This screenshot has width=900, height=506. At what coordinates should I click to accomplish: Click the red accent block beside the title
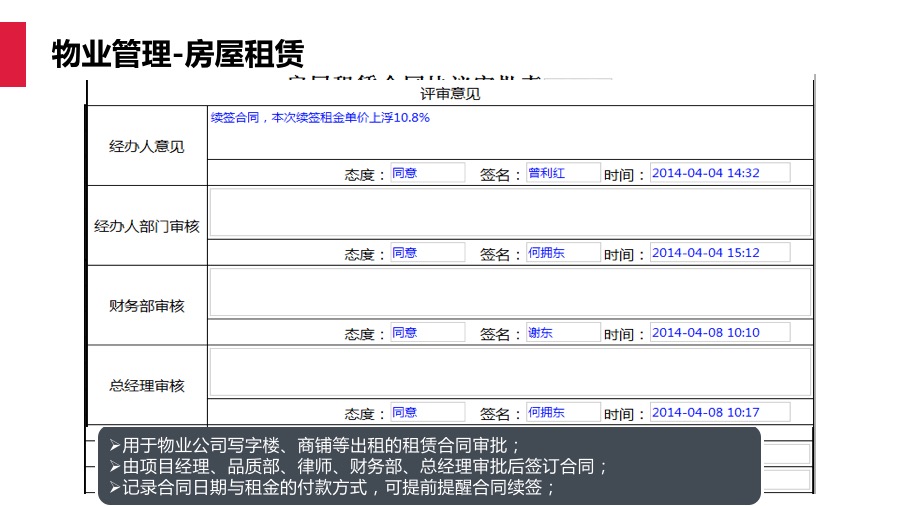point(13,53)
